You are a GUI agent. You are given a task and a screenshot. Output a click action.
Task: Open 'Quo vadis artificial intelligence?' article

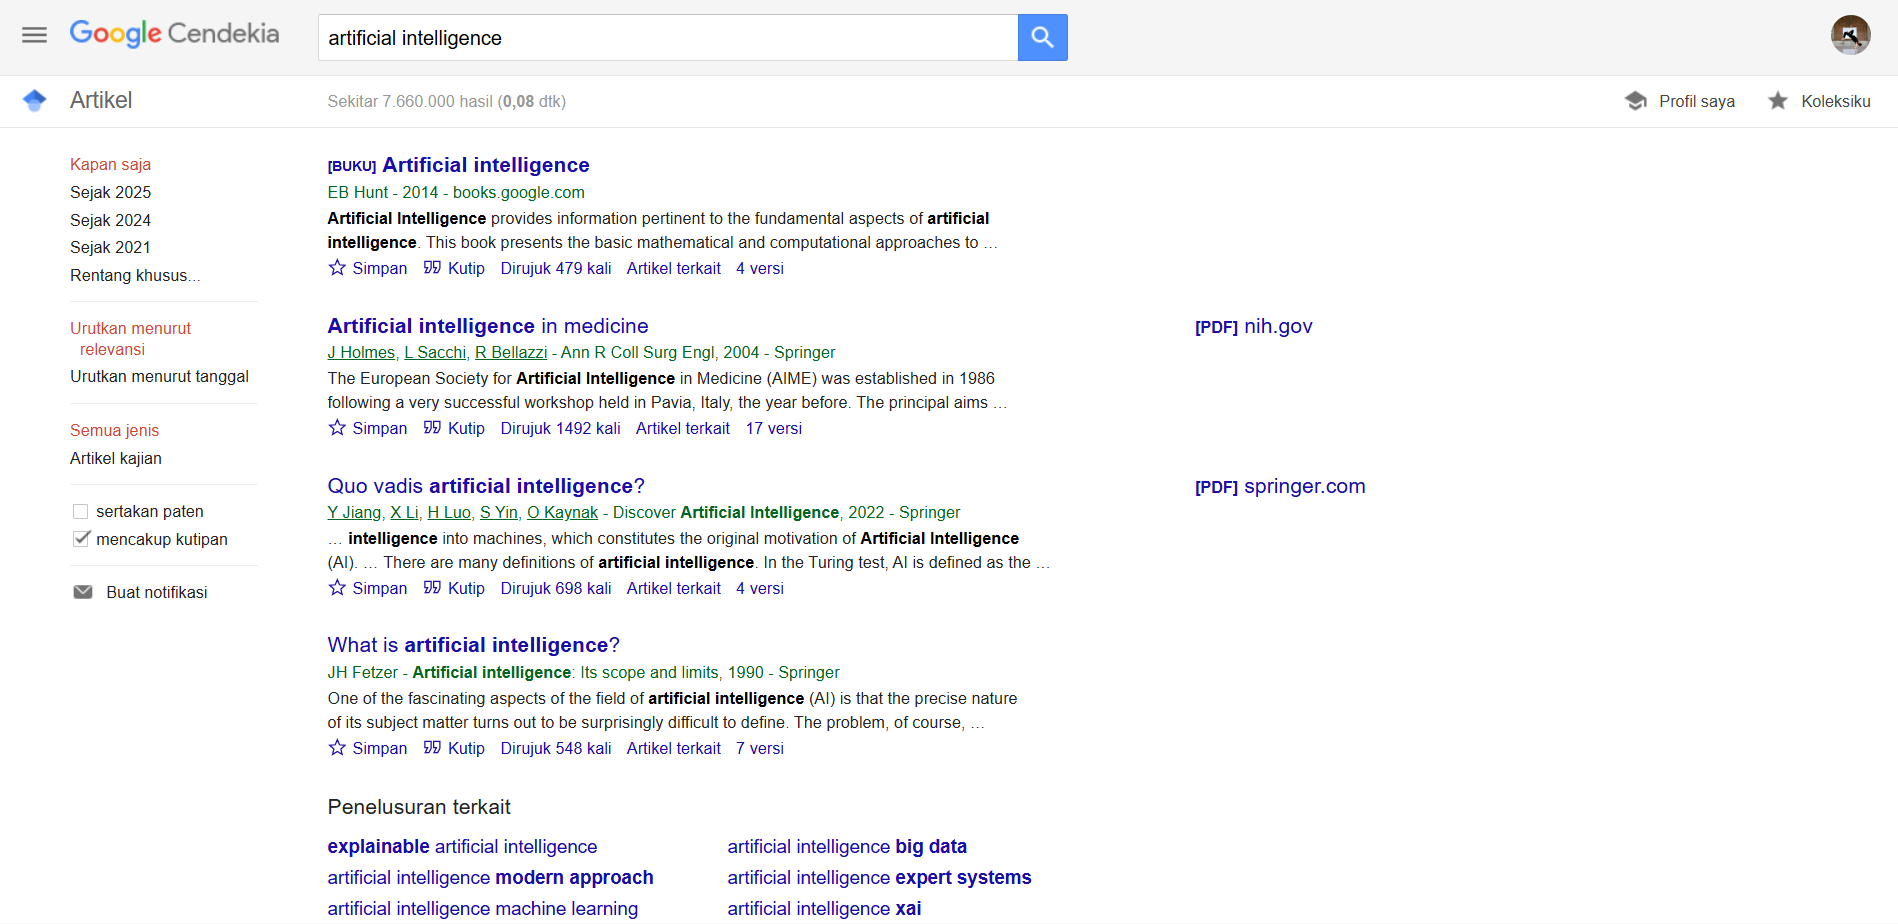tap(486, 486)
